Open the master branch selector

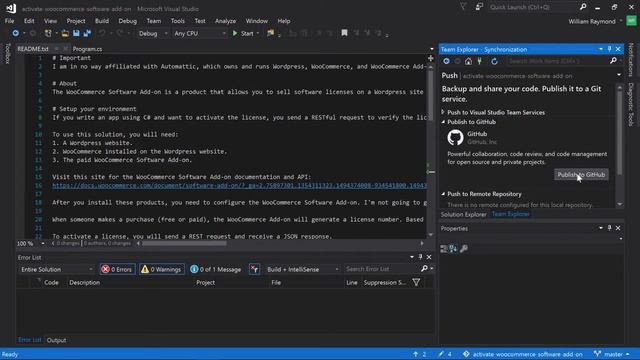click(612, 354)
